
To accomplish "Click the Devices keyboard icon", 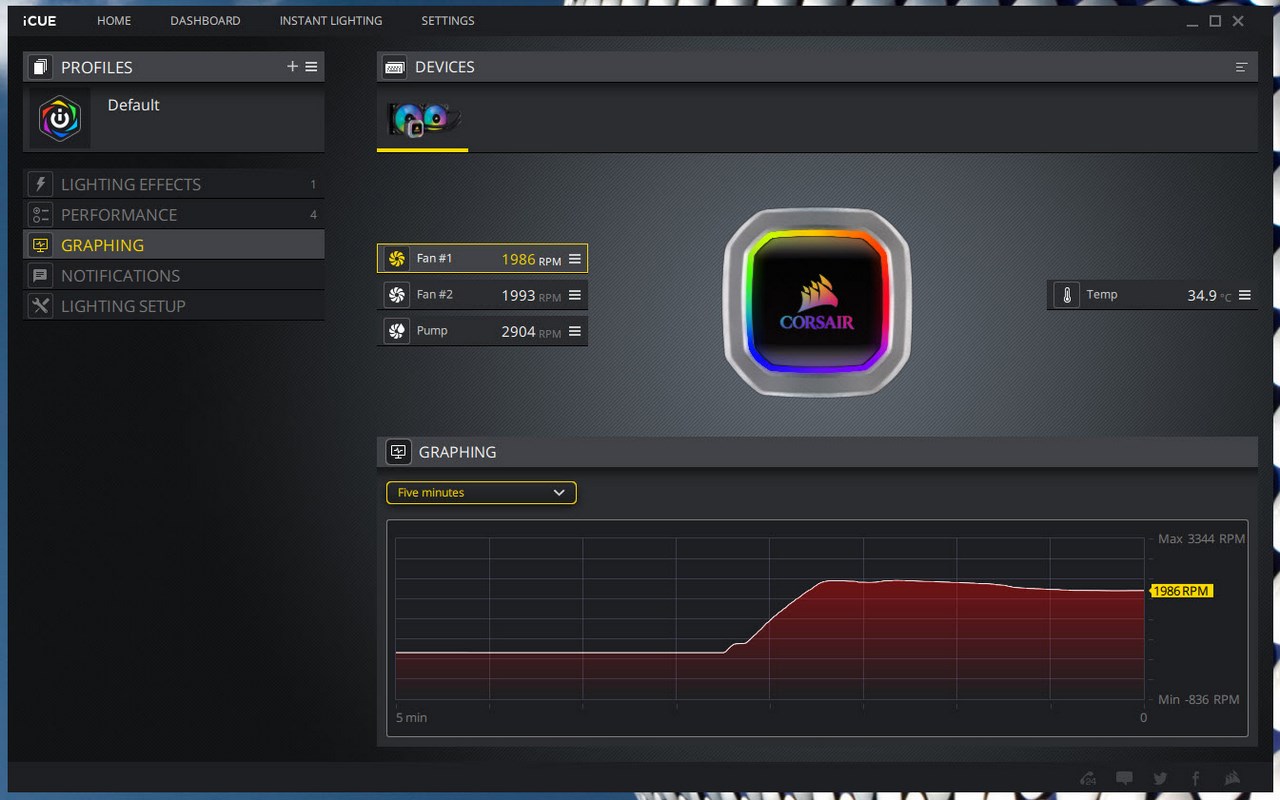I will pos(395,67).
